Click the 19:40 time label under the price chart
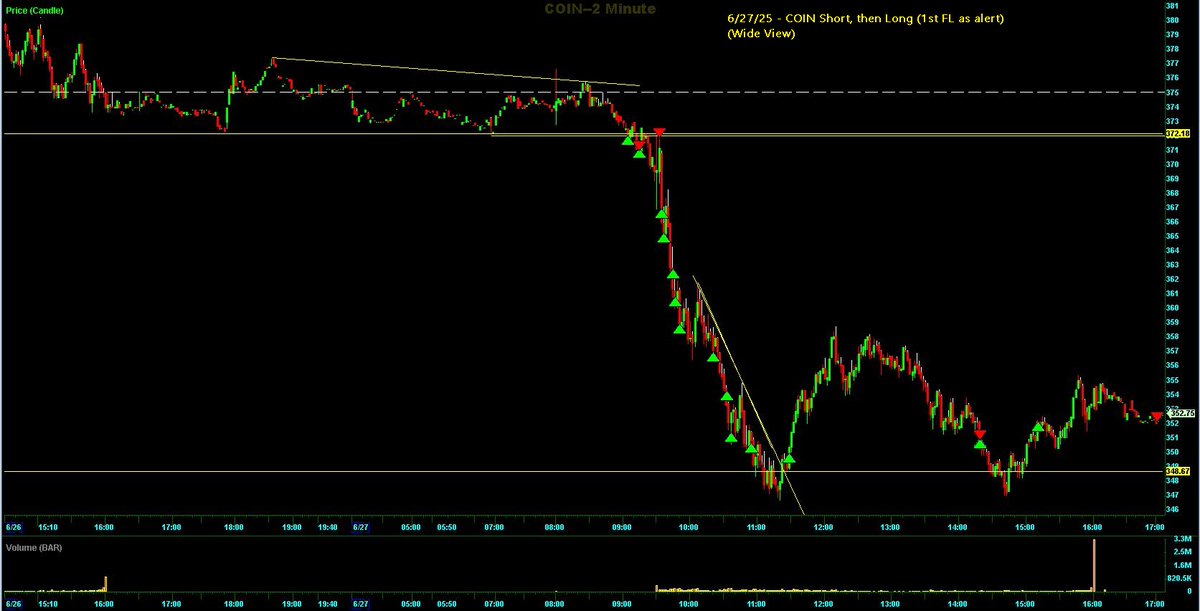 click(327, 526)
